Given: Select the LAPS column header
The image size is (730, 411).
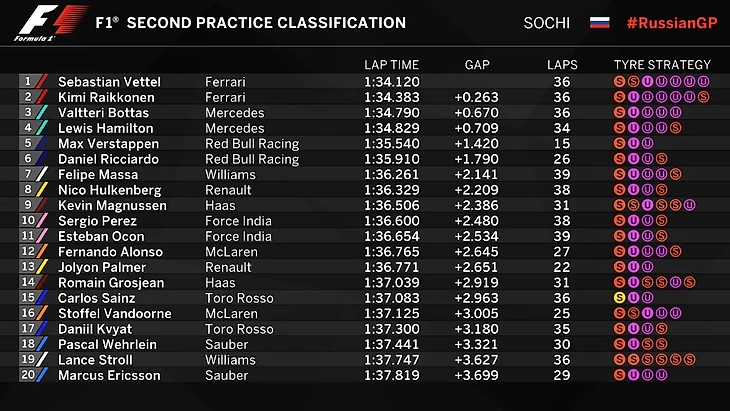Looking at the screenshot, I should 562,65.
